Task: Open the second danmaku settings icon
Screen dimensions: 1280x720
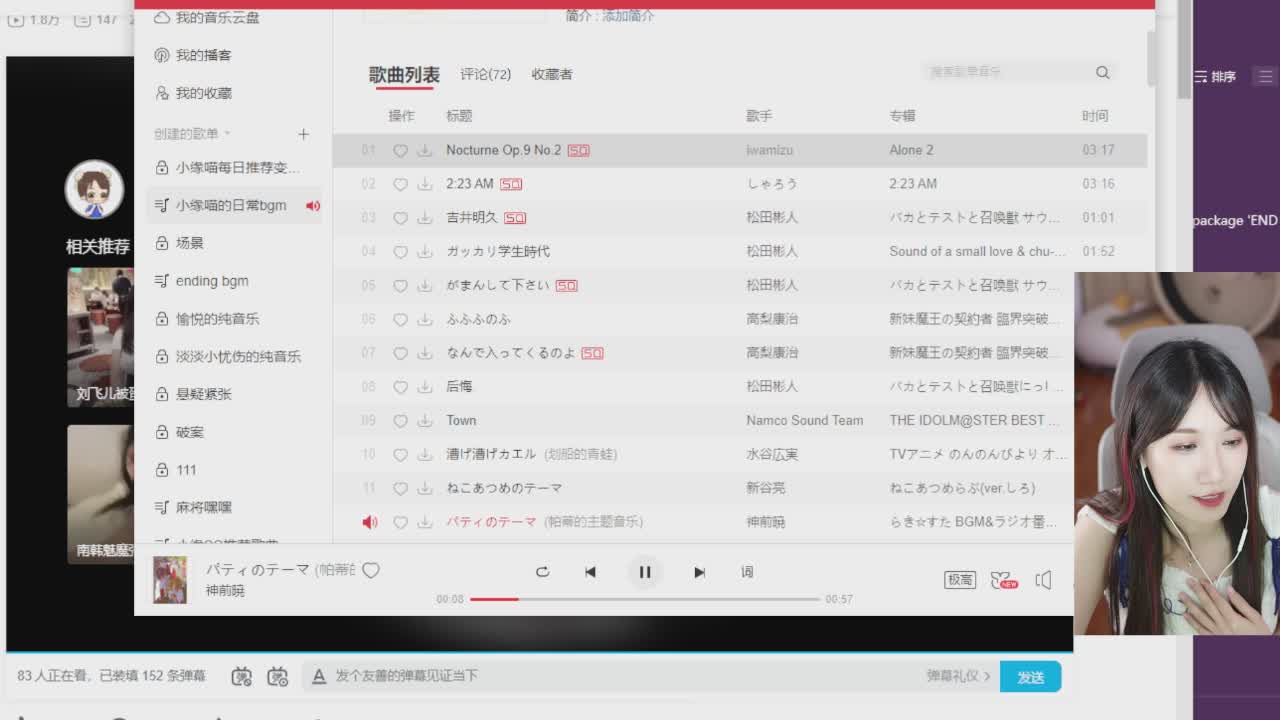Action: click(278, 677)
